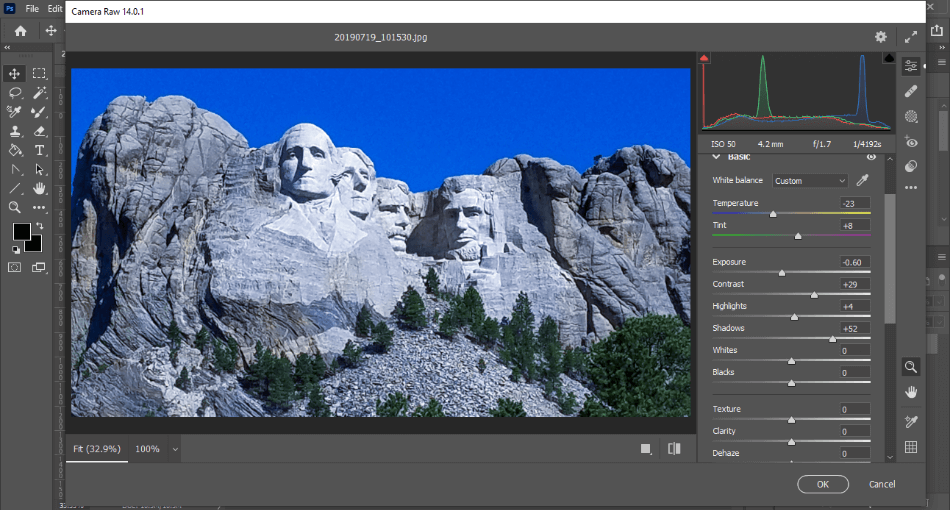Open the File menu
The image size is (950, 510).
click(x=32, y=8)
